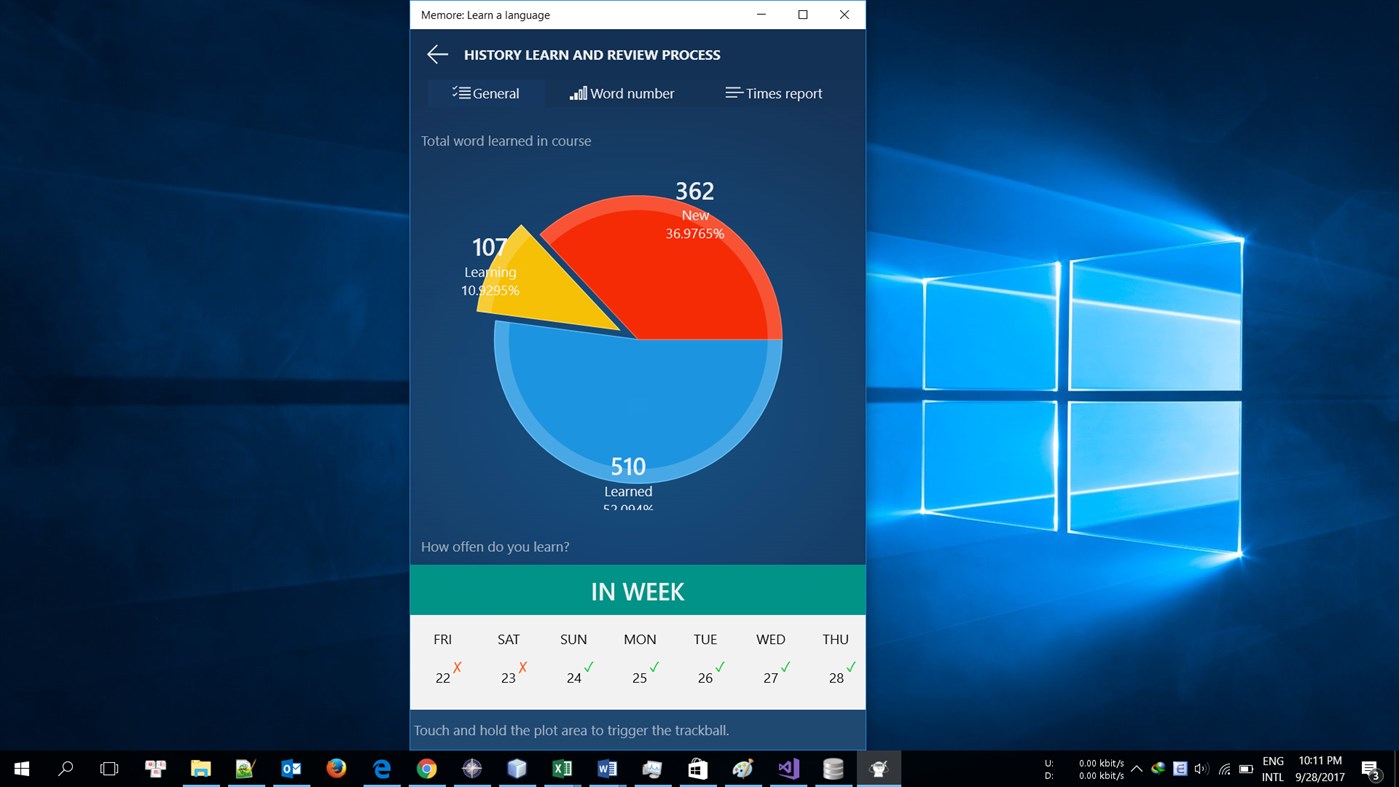Click the red X under FRI 22
Image resolution: width=1399 pixels, height=787 pixels.
[x=456, y=665]
